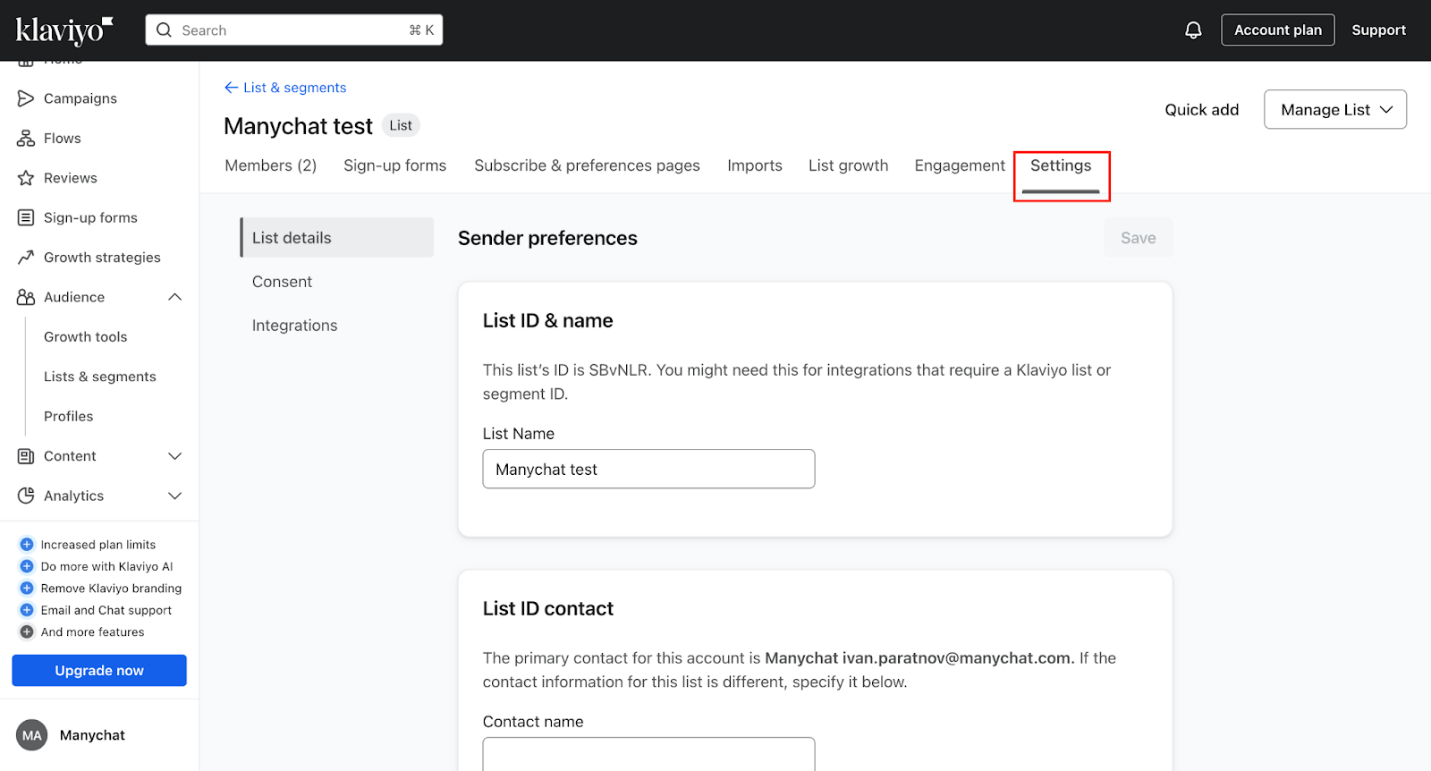
Task: Open Reviews via the star icon
Action: (24, 177)
